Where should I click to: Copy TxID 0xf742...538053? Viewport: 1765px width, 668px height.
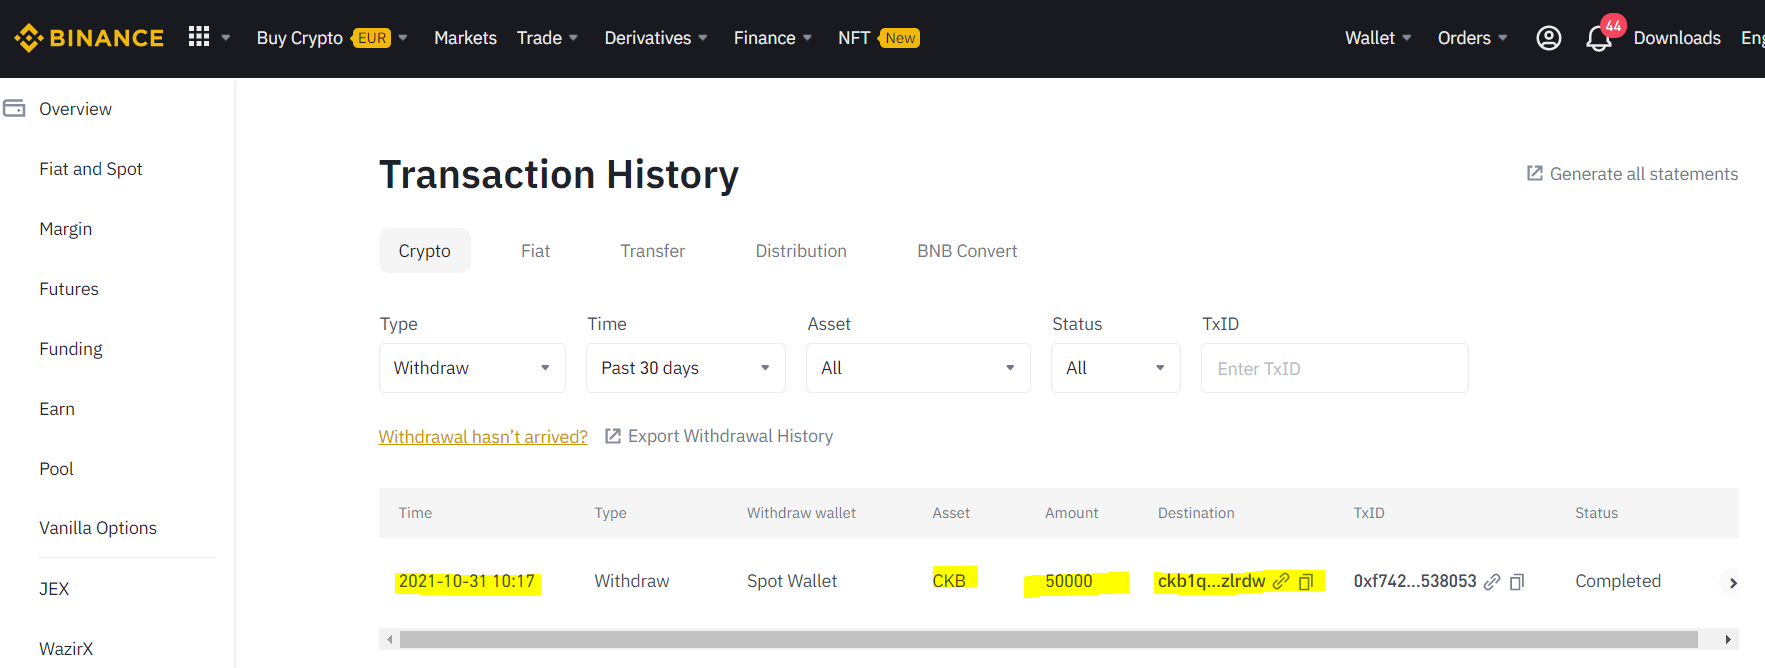(x=1516, y=582)
